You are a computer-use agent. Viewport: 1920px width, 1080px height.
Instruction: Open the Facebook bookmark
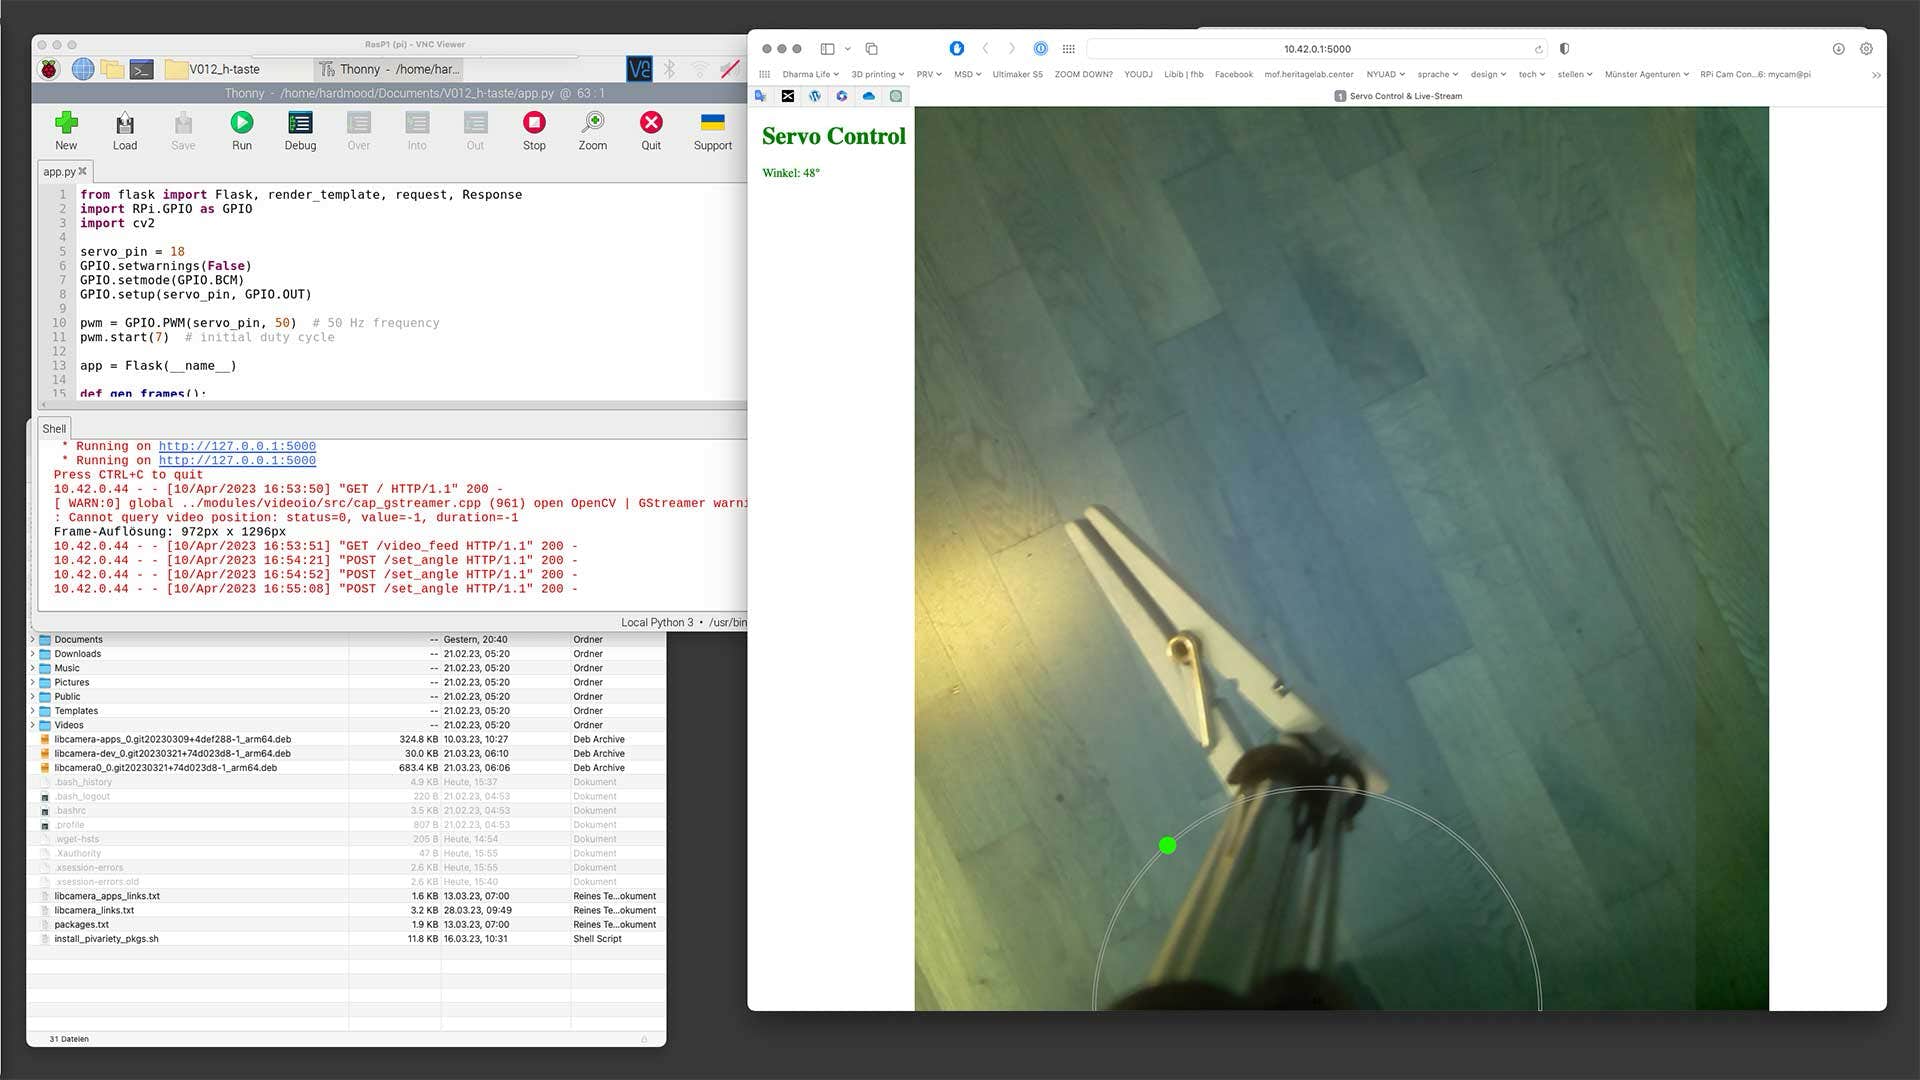point(1233,74)
